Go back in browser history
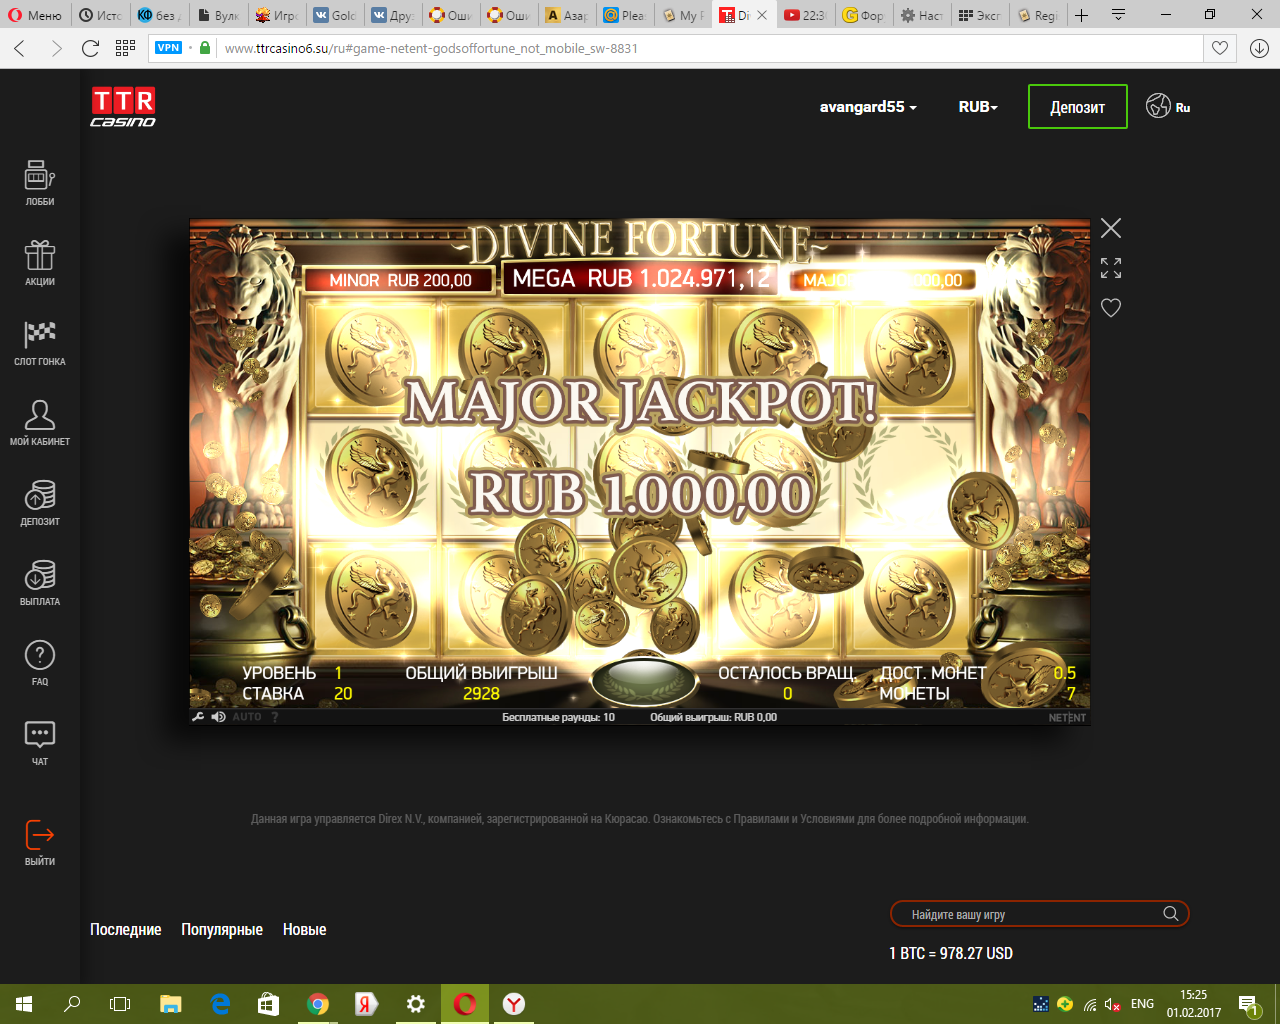Screen dimensions: 1280x1024 [20, 48]
